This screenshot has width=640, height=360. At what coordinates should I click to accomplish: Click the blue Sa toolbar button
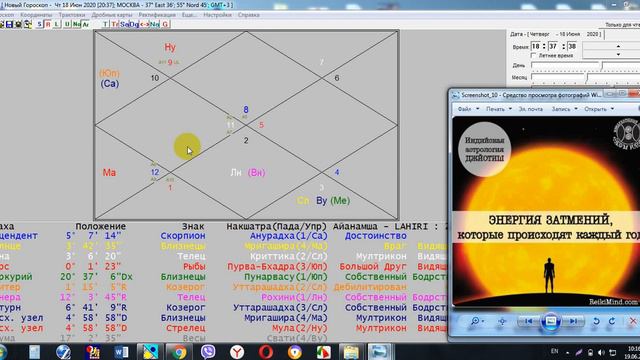(x=124, y=24)
